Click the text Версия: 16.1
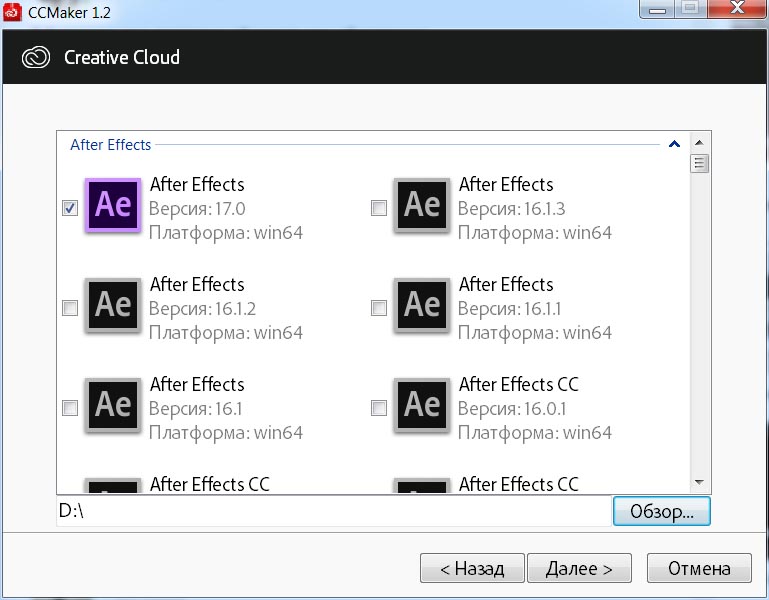The width and height of the screenshot is (769, 600). (x=196, y=409)
